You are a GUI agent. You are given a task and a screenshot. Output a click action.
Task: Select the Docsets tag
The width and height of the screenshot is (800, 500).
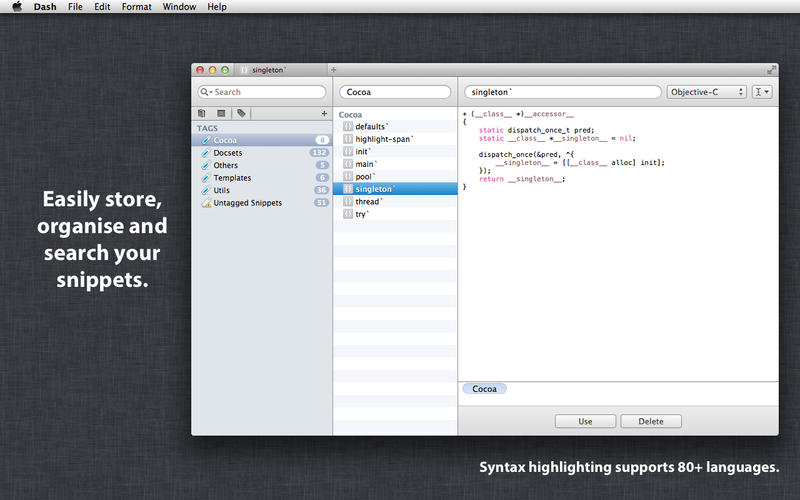click(x=262, y=153)
